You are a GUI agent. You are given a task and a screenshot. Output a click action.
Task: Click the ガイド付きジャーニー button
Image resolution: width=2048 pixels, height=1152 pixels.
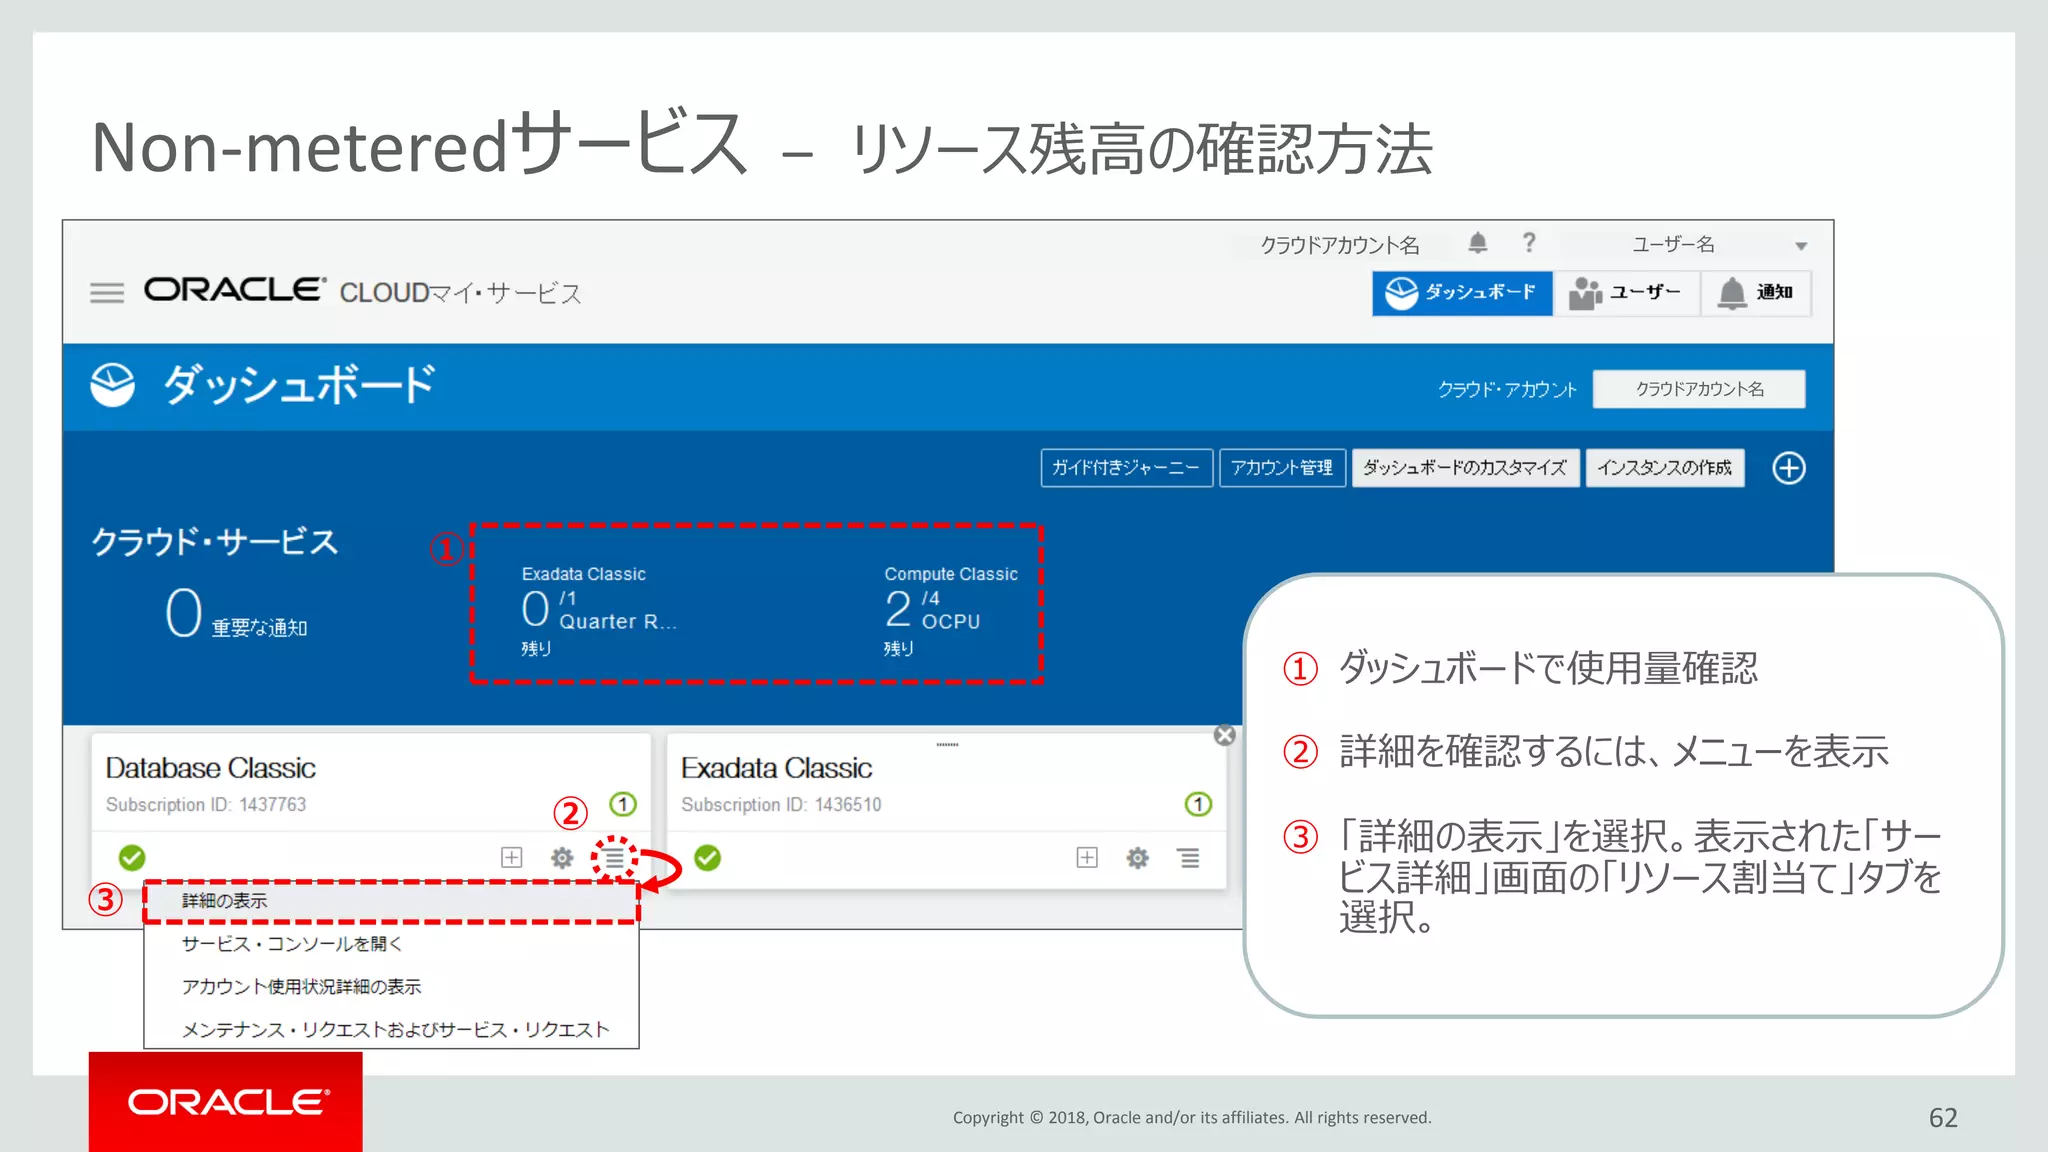point(1126,468)
